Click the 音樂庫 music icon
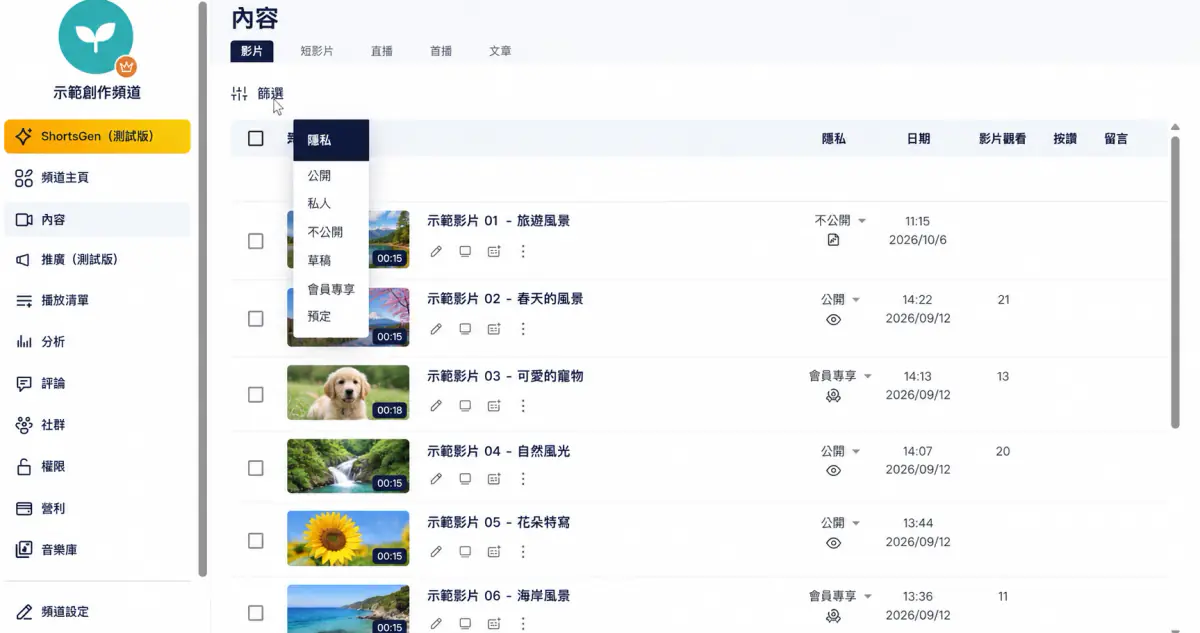 24,550
